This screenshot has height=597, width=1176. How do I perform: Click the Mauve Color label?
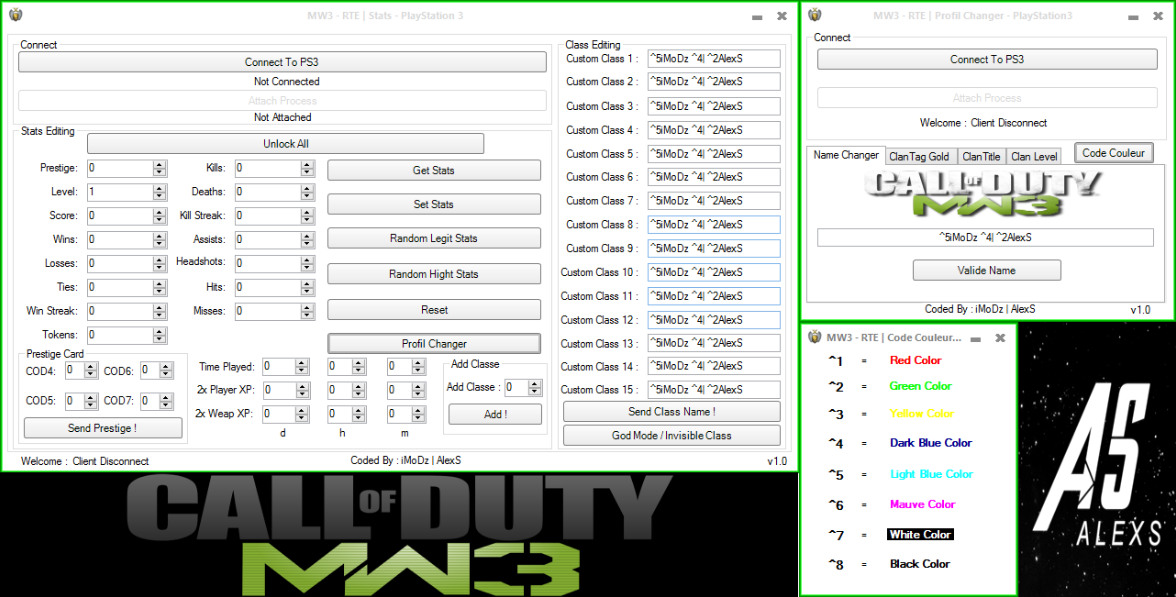[x=922, y=505]
